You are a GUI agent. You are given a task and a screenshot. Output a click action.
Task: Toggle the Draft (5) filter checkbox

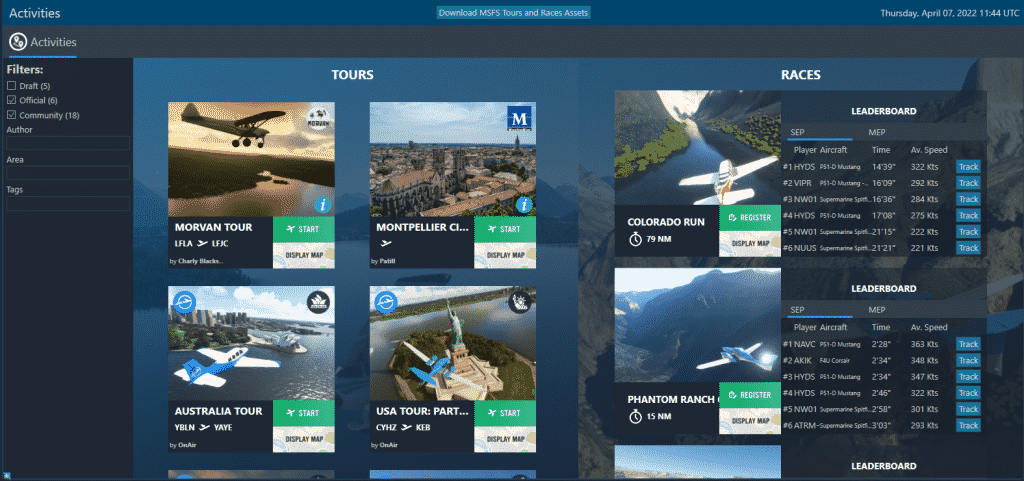coord(11,85)
